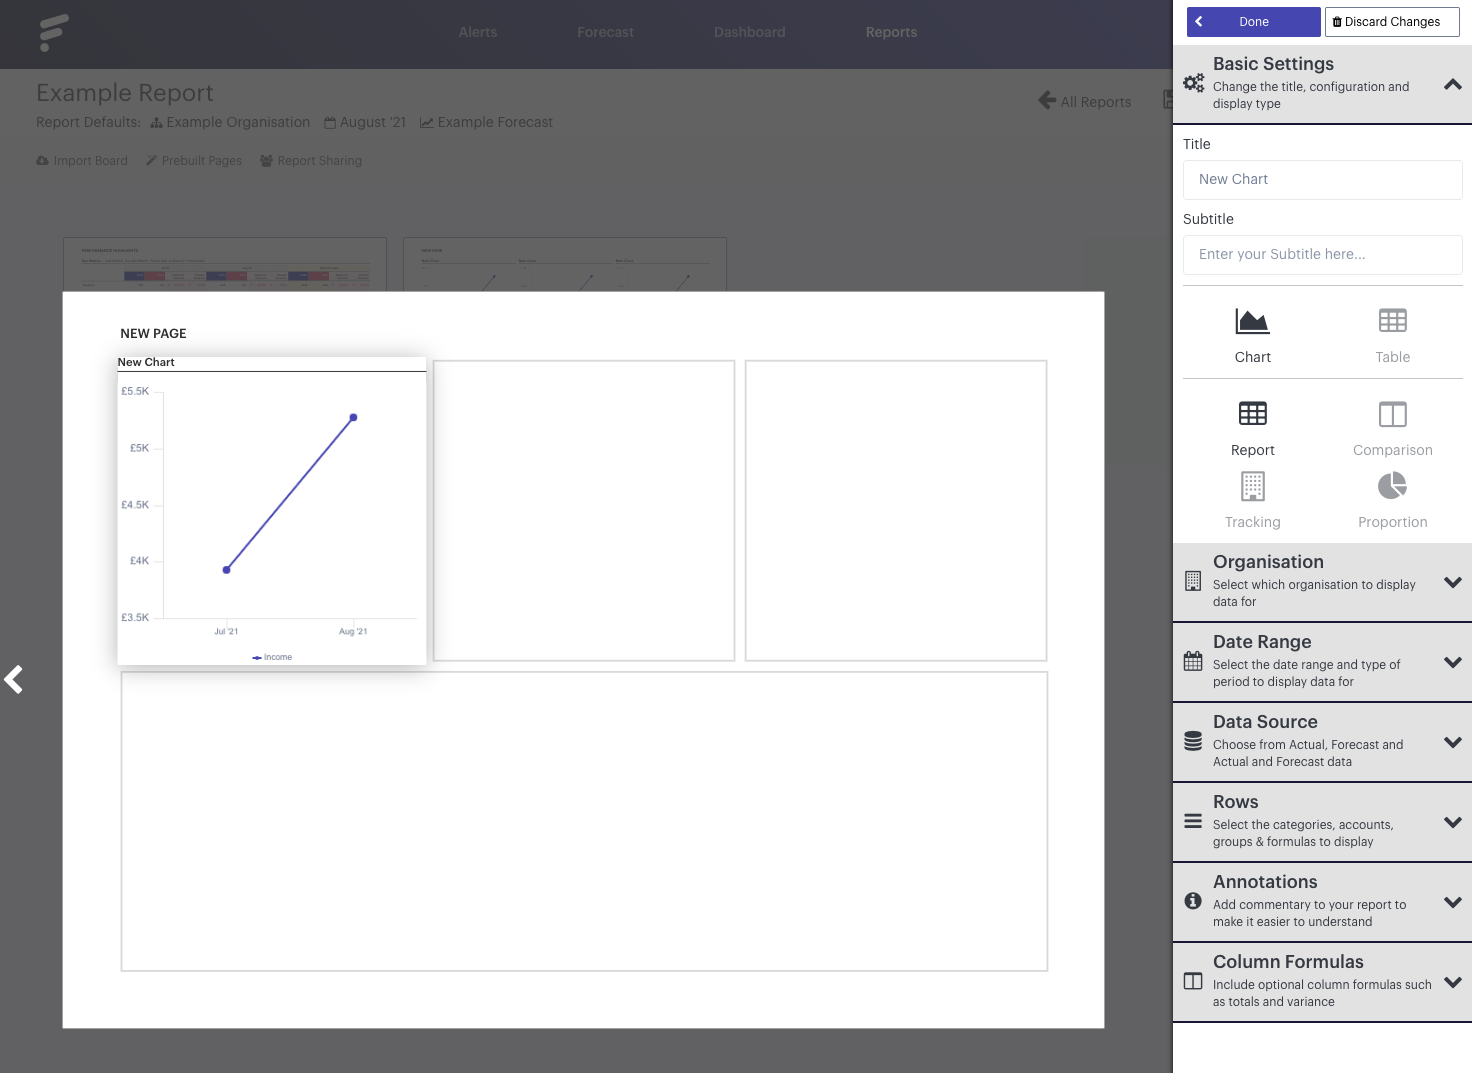This screenshot has width=1472, height=1073.
Task: Click the All Reports arrow icon
Action: (1047, 100)
